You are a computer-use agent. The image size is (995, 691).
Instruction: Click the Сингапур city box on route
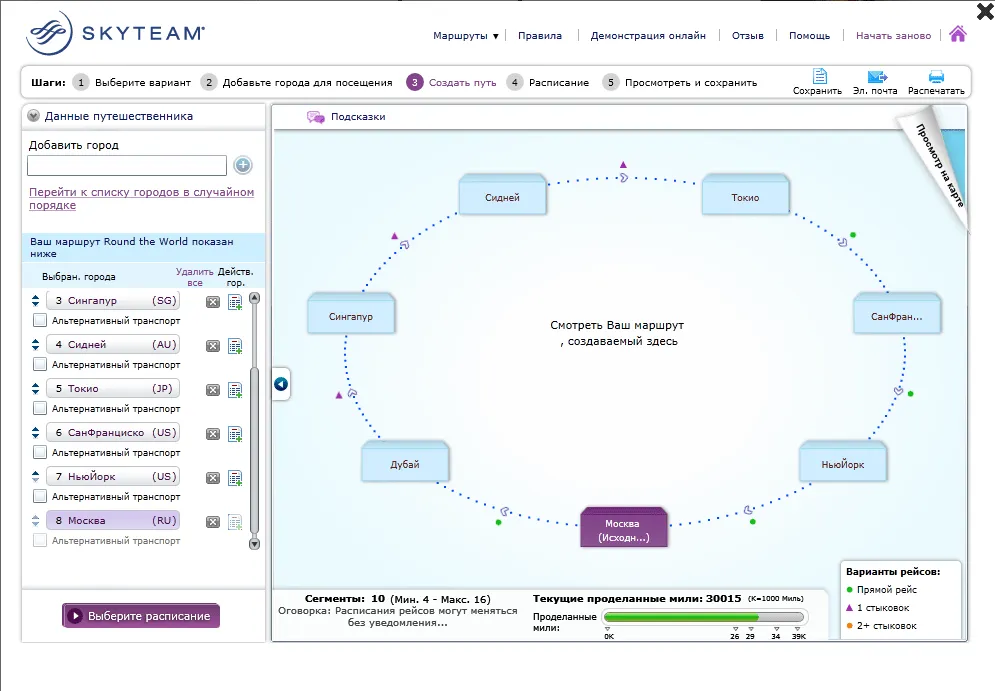(351, 313)
